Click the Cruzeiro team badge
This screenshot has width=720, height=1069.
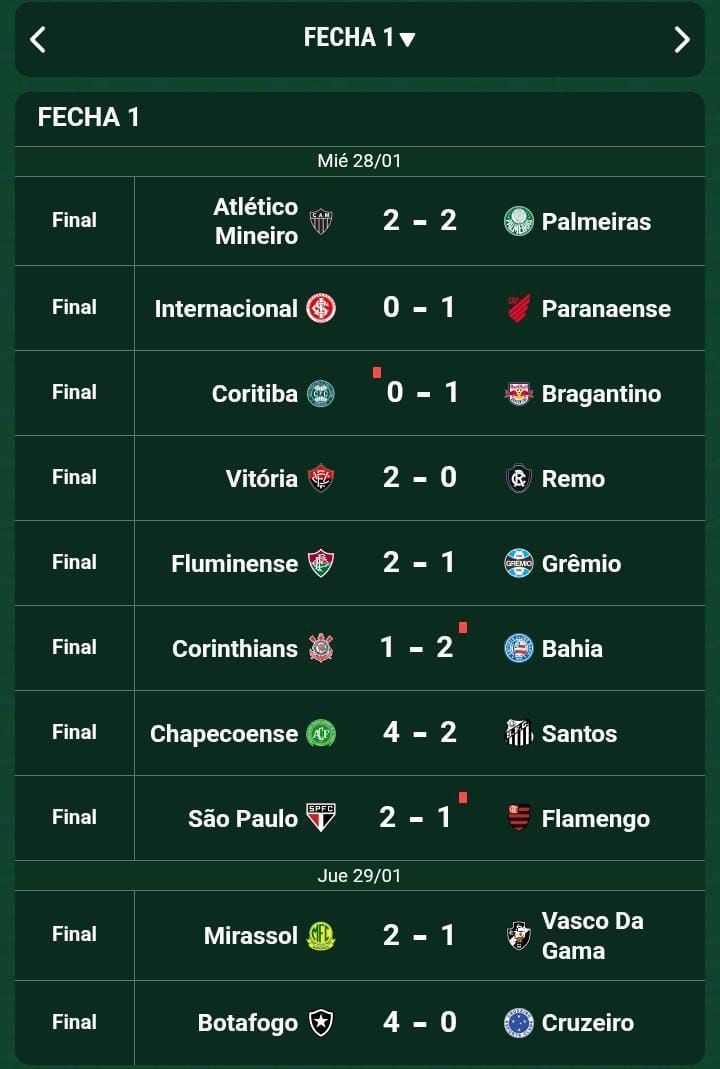tap(518, 1022)
